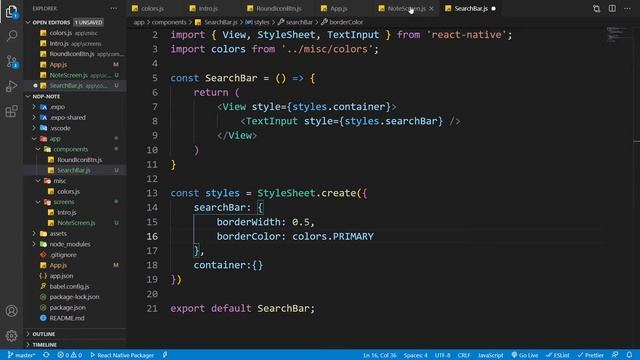The width and height of the screenshot is (640, 360).
Task: Open Intro.js in Open Editors list
Action: (75, 44)
